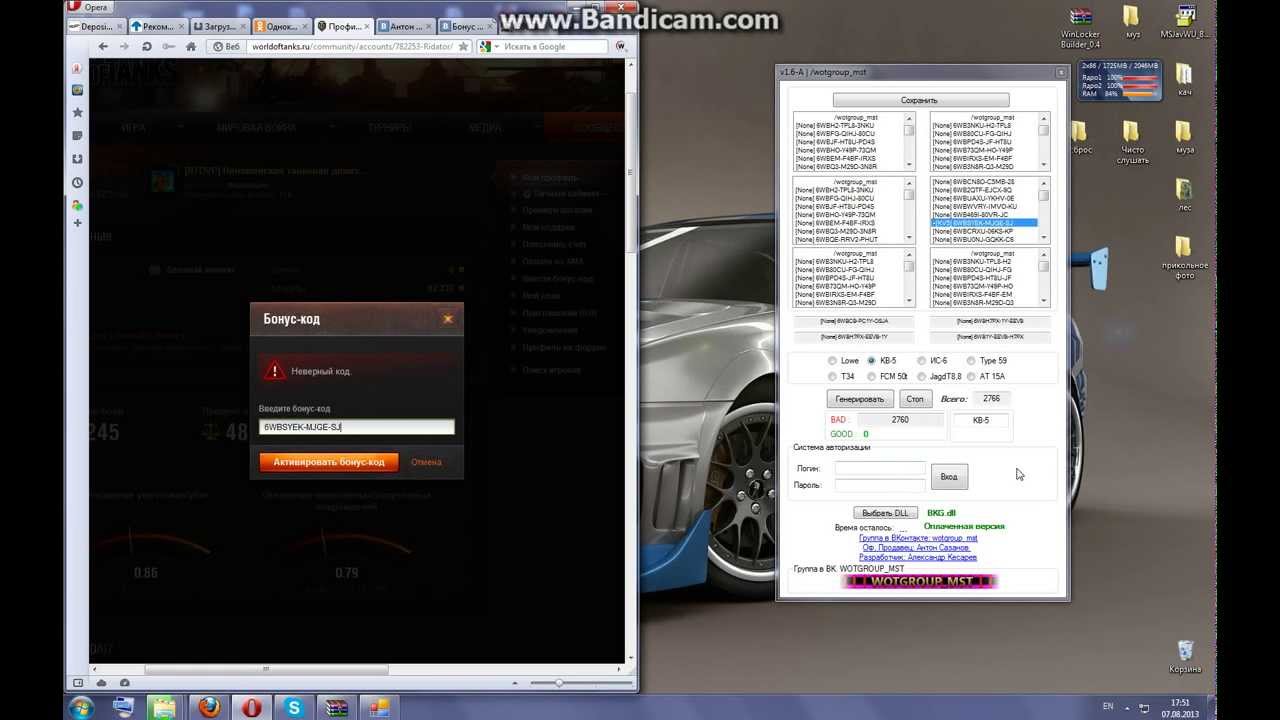Image resolution: width=1280 pixels, height=720 pixels.
Task: Switch to the Однок... tab
Action: click(281, 27)
